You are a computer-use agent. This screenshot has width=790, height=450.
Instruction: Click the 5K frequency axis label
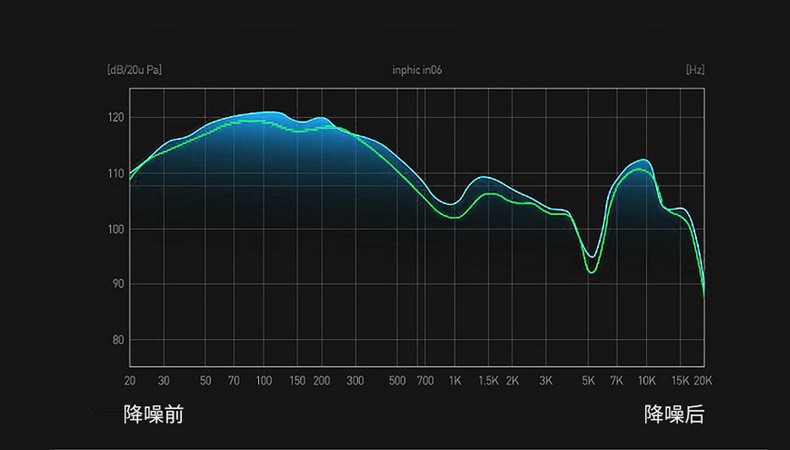coord(588,381)
